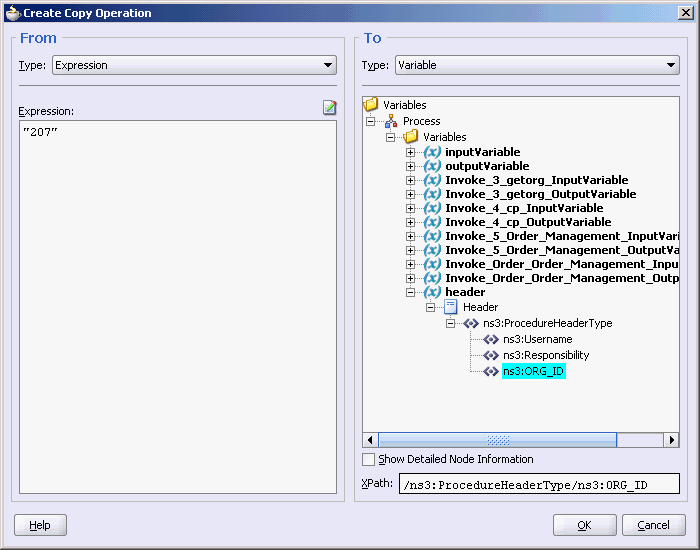Select the Invoke_Order_Order_Management_Input variable row
The height and width of the screenshot is (550, 700).
(562, 264)
